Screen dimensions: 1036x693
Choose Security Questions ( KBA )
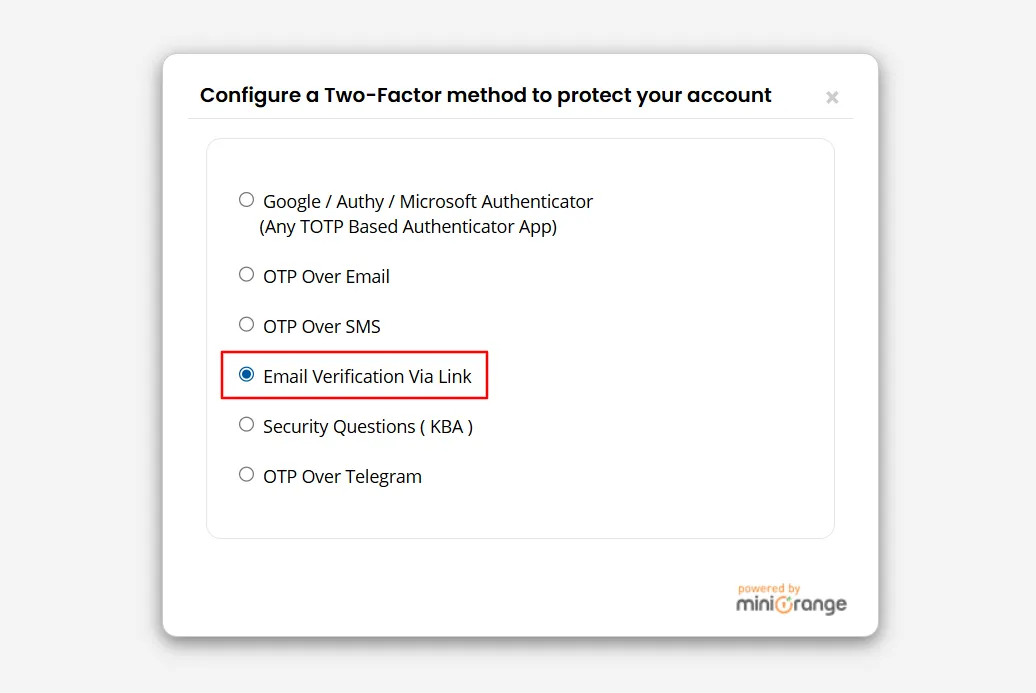tap(246, 424)
